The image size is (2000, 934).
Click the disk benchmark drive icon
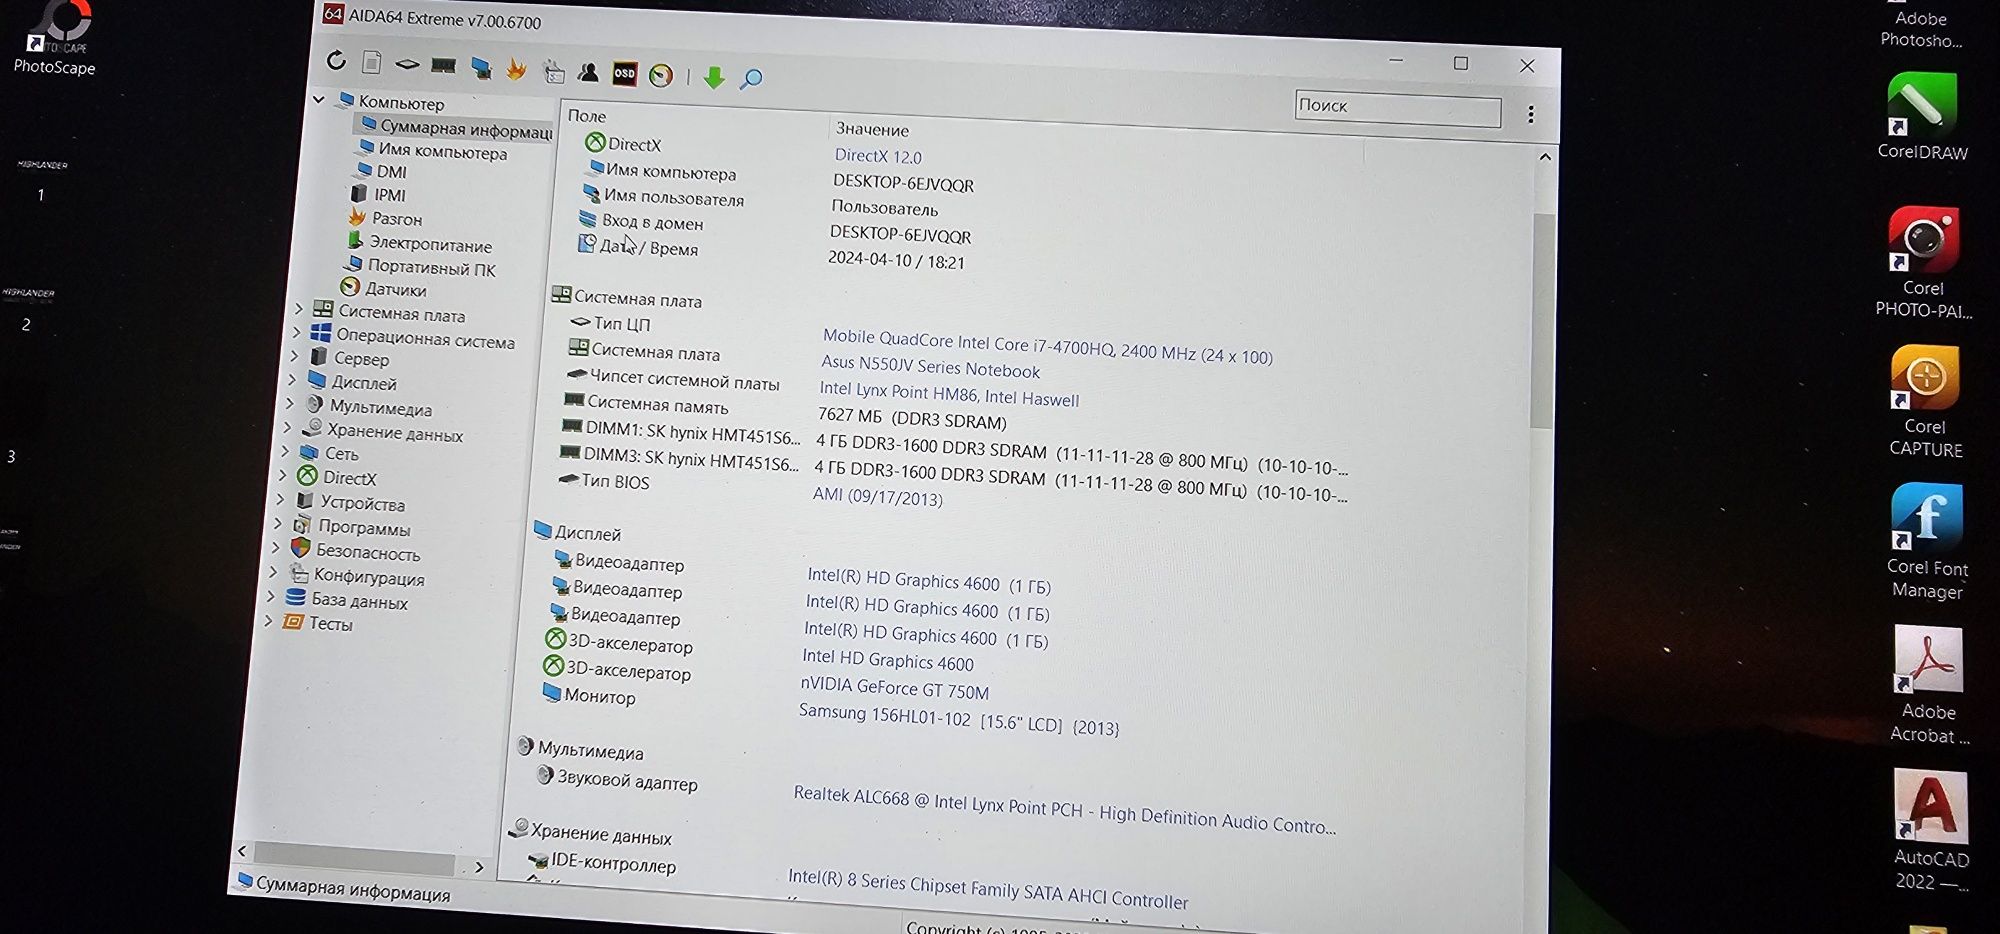point(407,64)
